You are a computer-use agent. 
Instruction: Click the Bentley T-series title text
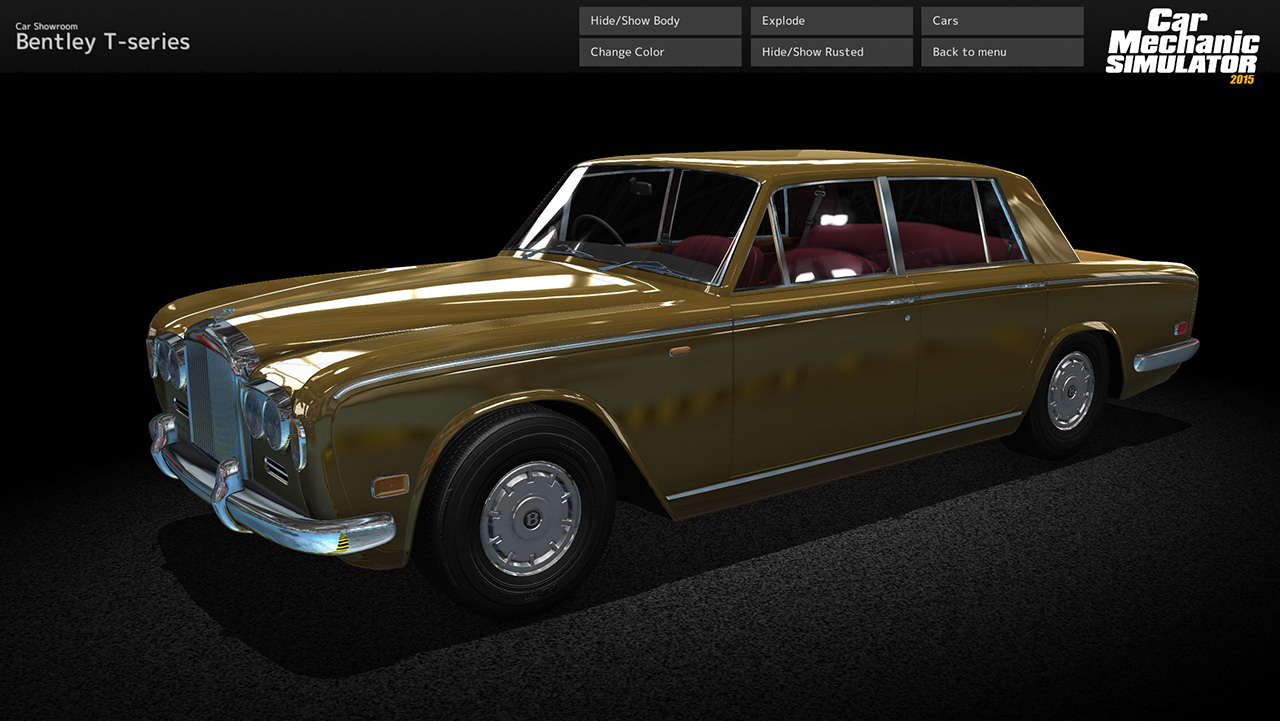[101, 42]
